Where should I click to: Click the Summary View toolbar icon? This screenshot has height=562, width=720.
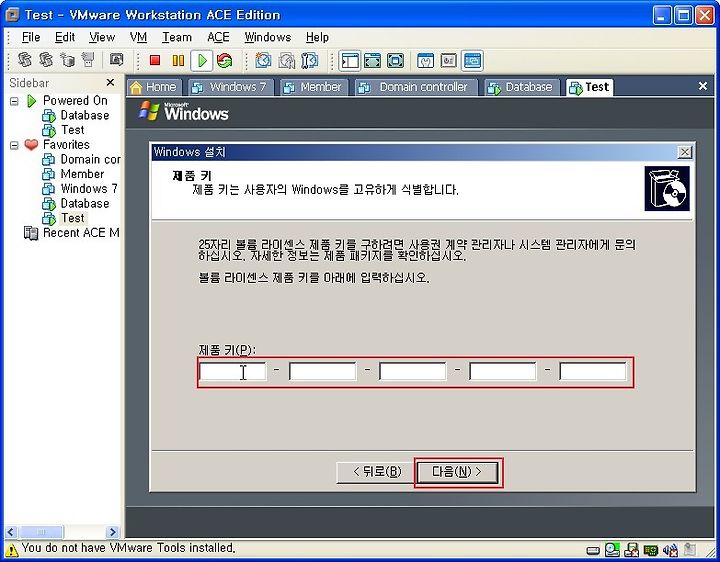coord(426,60)
